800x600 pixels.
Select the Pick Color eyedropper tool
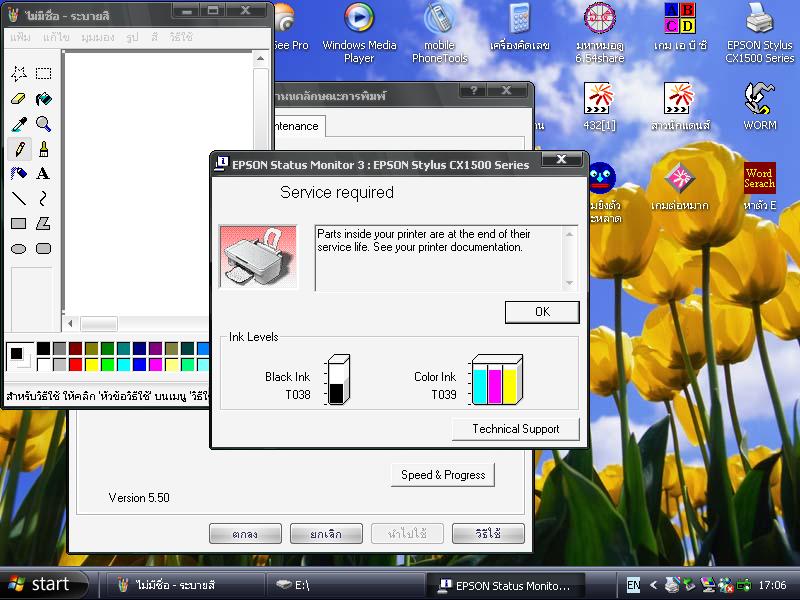(x=19, y=123)
